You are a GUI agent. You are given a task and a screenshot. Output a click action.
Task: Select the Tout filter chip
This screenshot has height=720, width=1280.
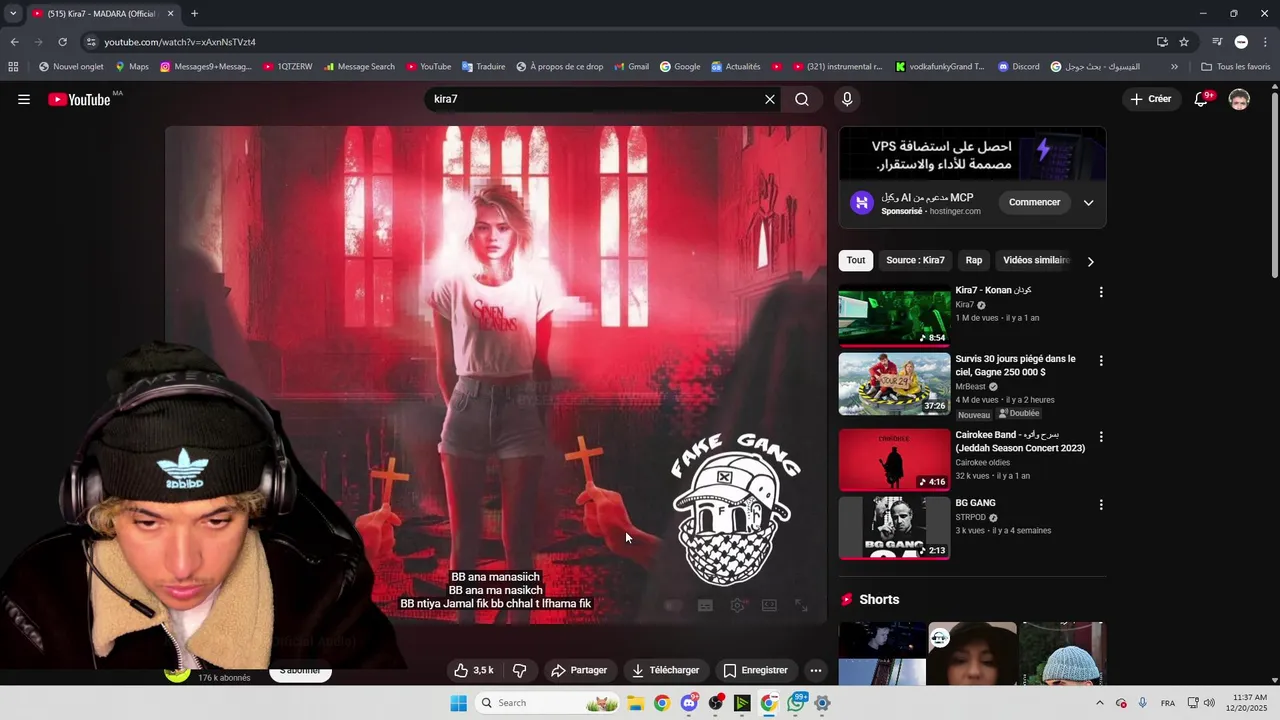[856, 260]
